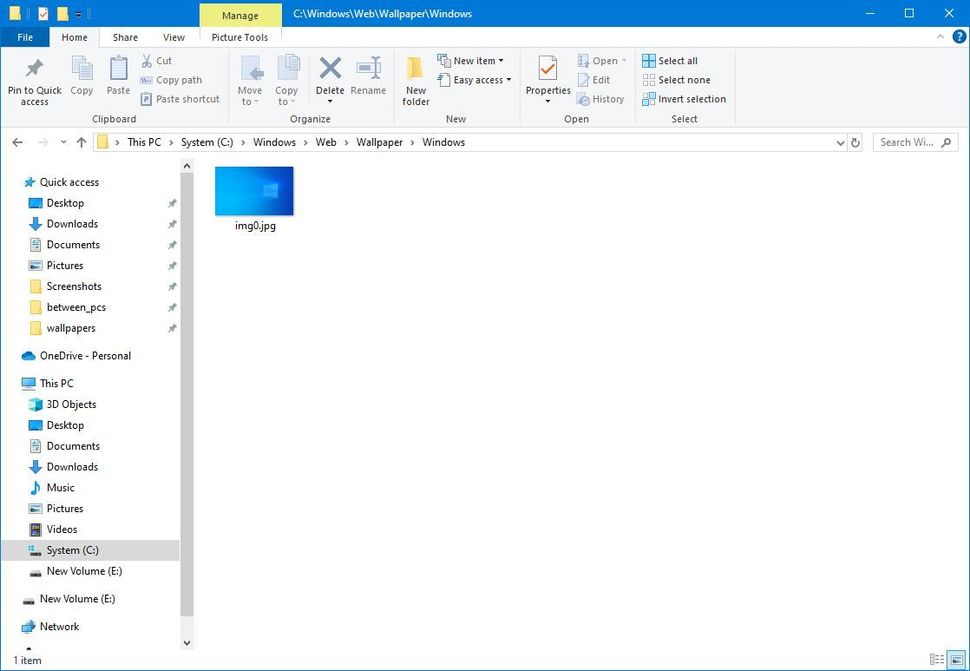Click the Cut icon in the Clipboard group
The width and height of the screenshot is (970, 671).
point(158,61)
